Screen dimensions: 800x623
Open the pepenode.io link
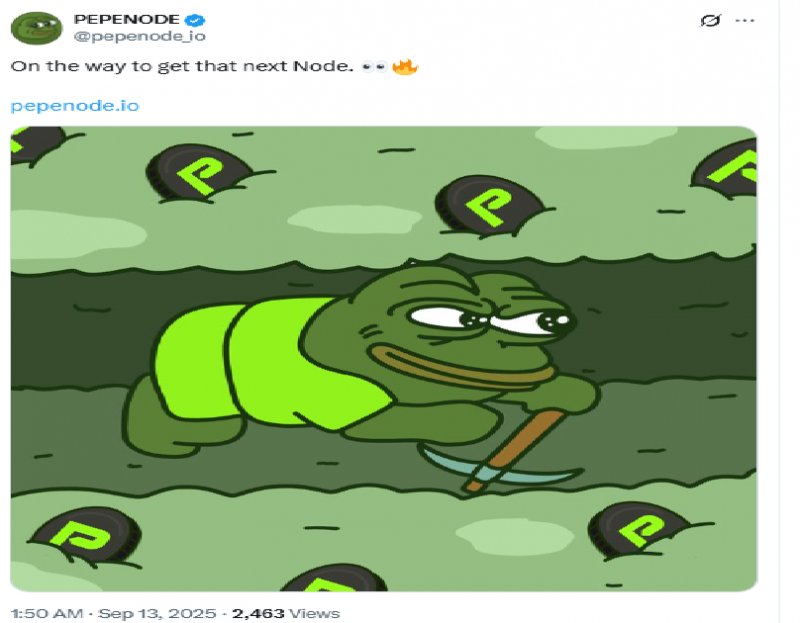(x=74, y=105)
